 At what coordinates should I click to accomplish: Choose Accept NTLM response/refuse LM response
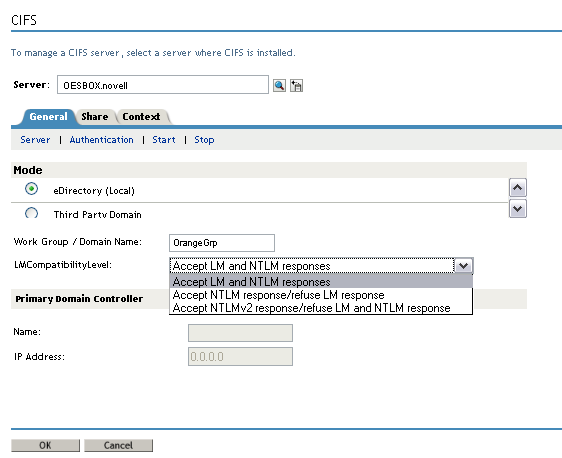[x=321, y=295]
